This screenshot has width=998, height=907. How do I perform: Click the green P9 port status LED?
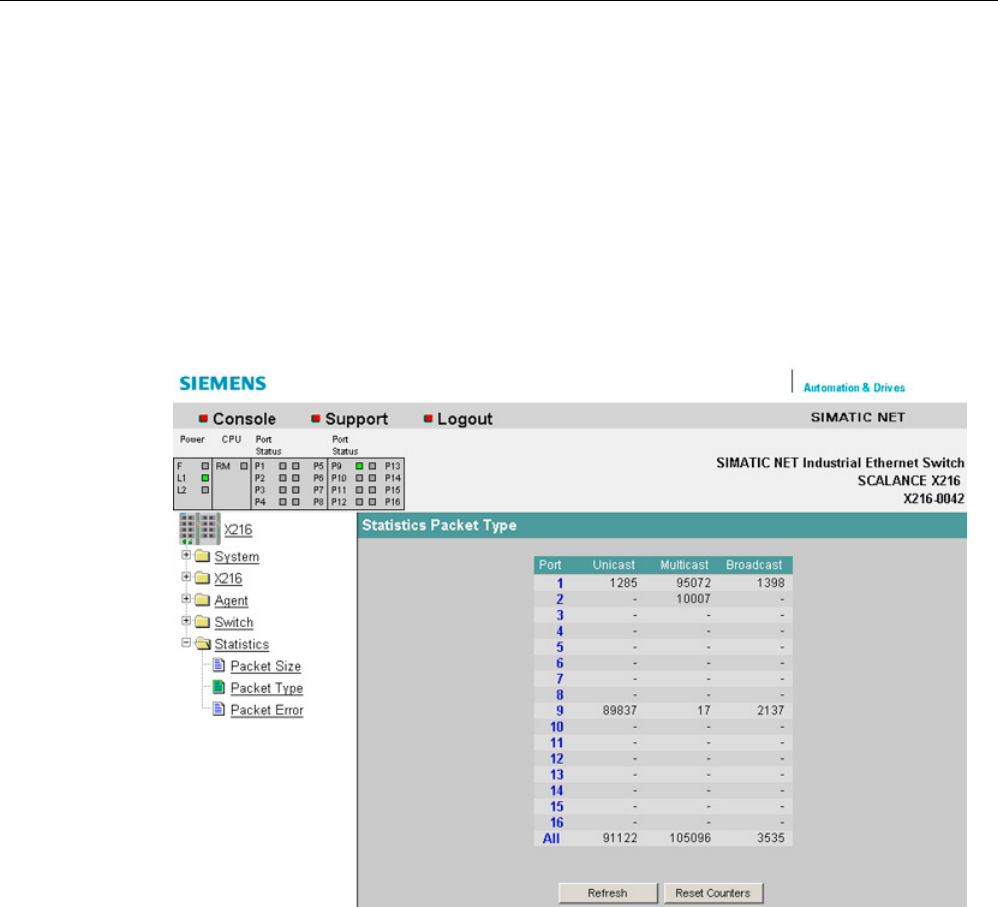360,466
